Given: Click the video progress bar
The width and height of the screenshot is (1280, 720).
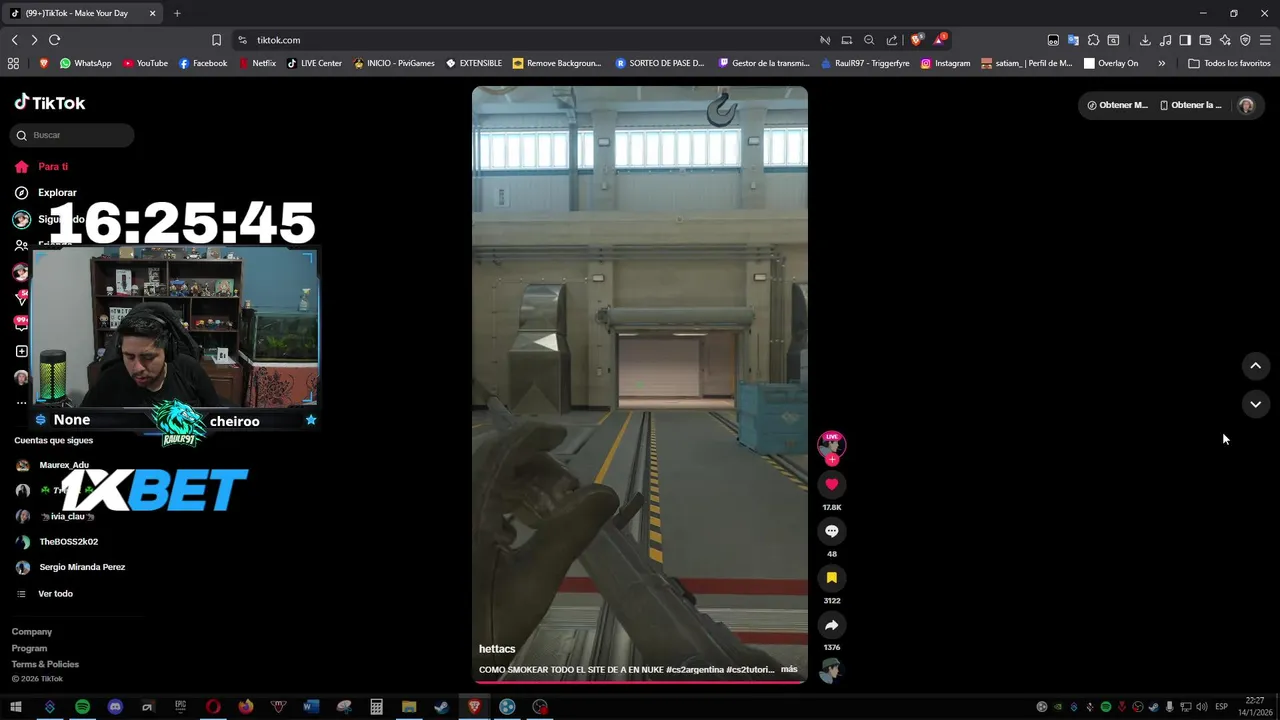Looking at the screenshot, I should (x=640, y=682).
